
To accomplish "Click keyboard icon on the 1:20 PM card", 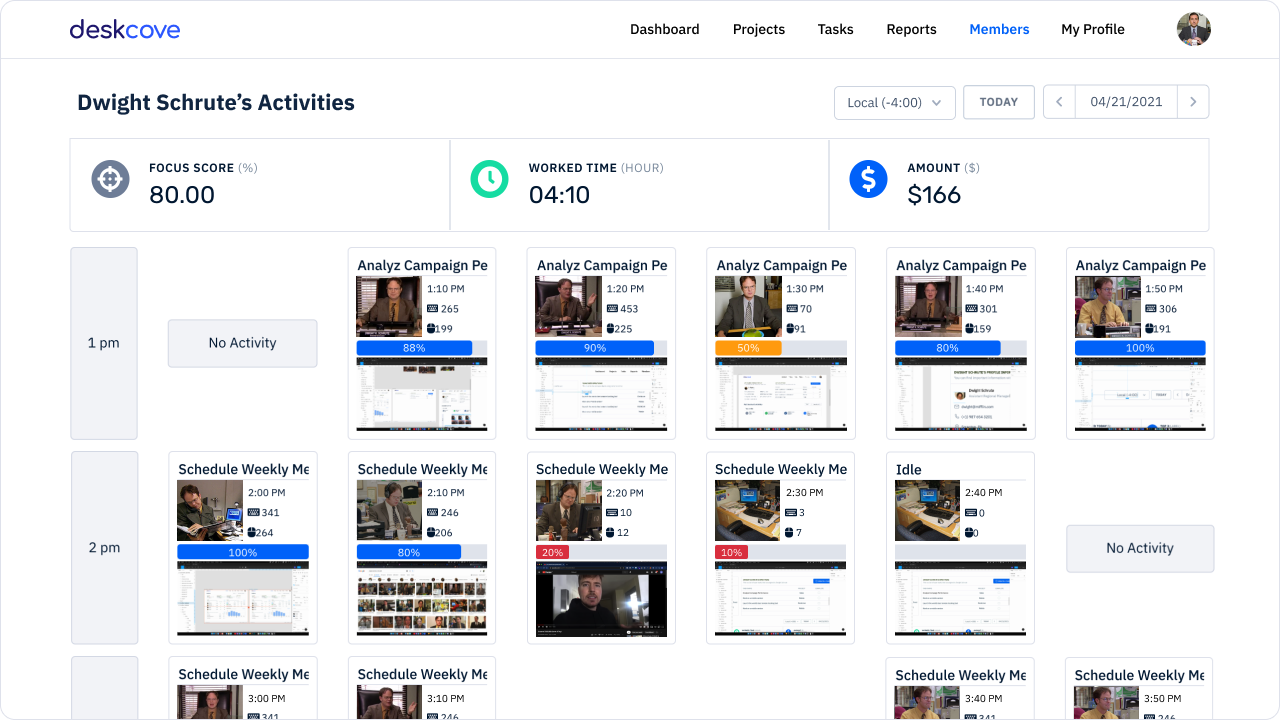I will [612, 309].
